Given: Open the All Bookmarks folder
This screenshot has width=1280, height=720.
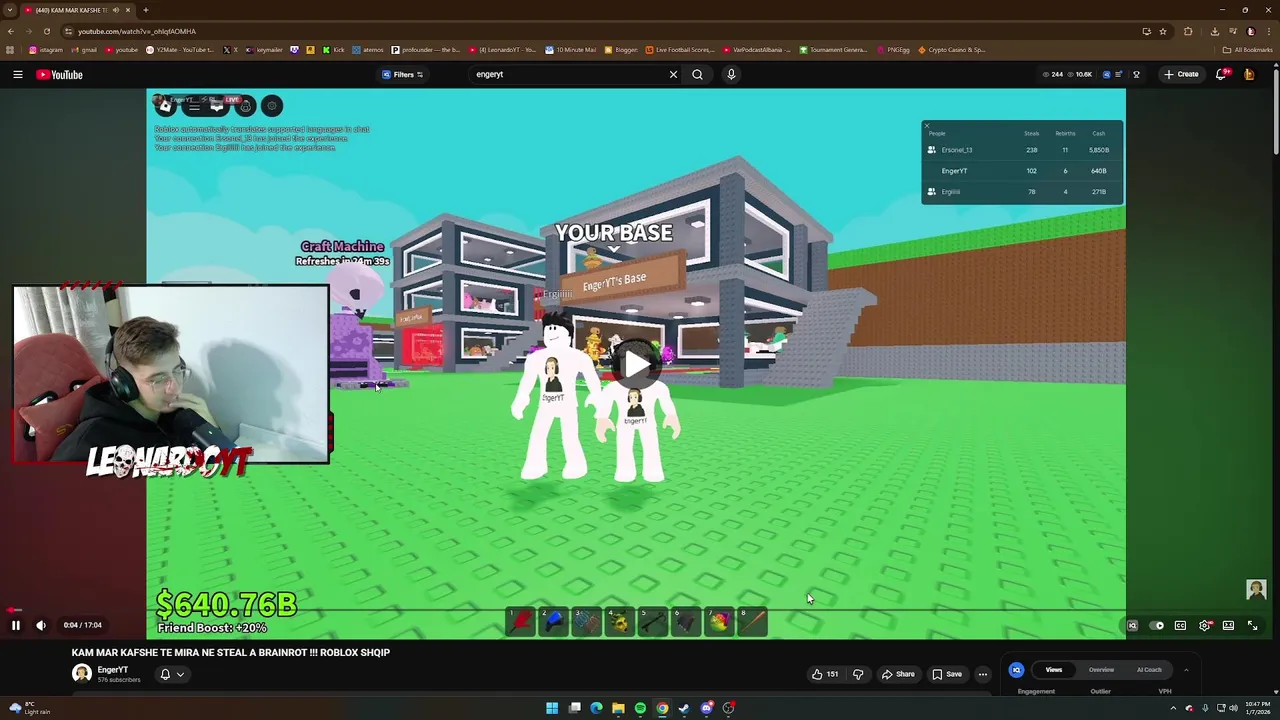Looking at the screenshot, I should 1247,49.
